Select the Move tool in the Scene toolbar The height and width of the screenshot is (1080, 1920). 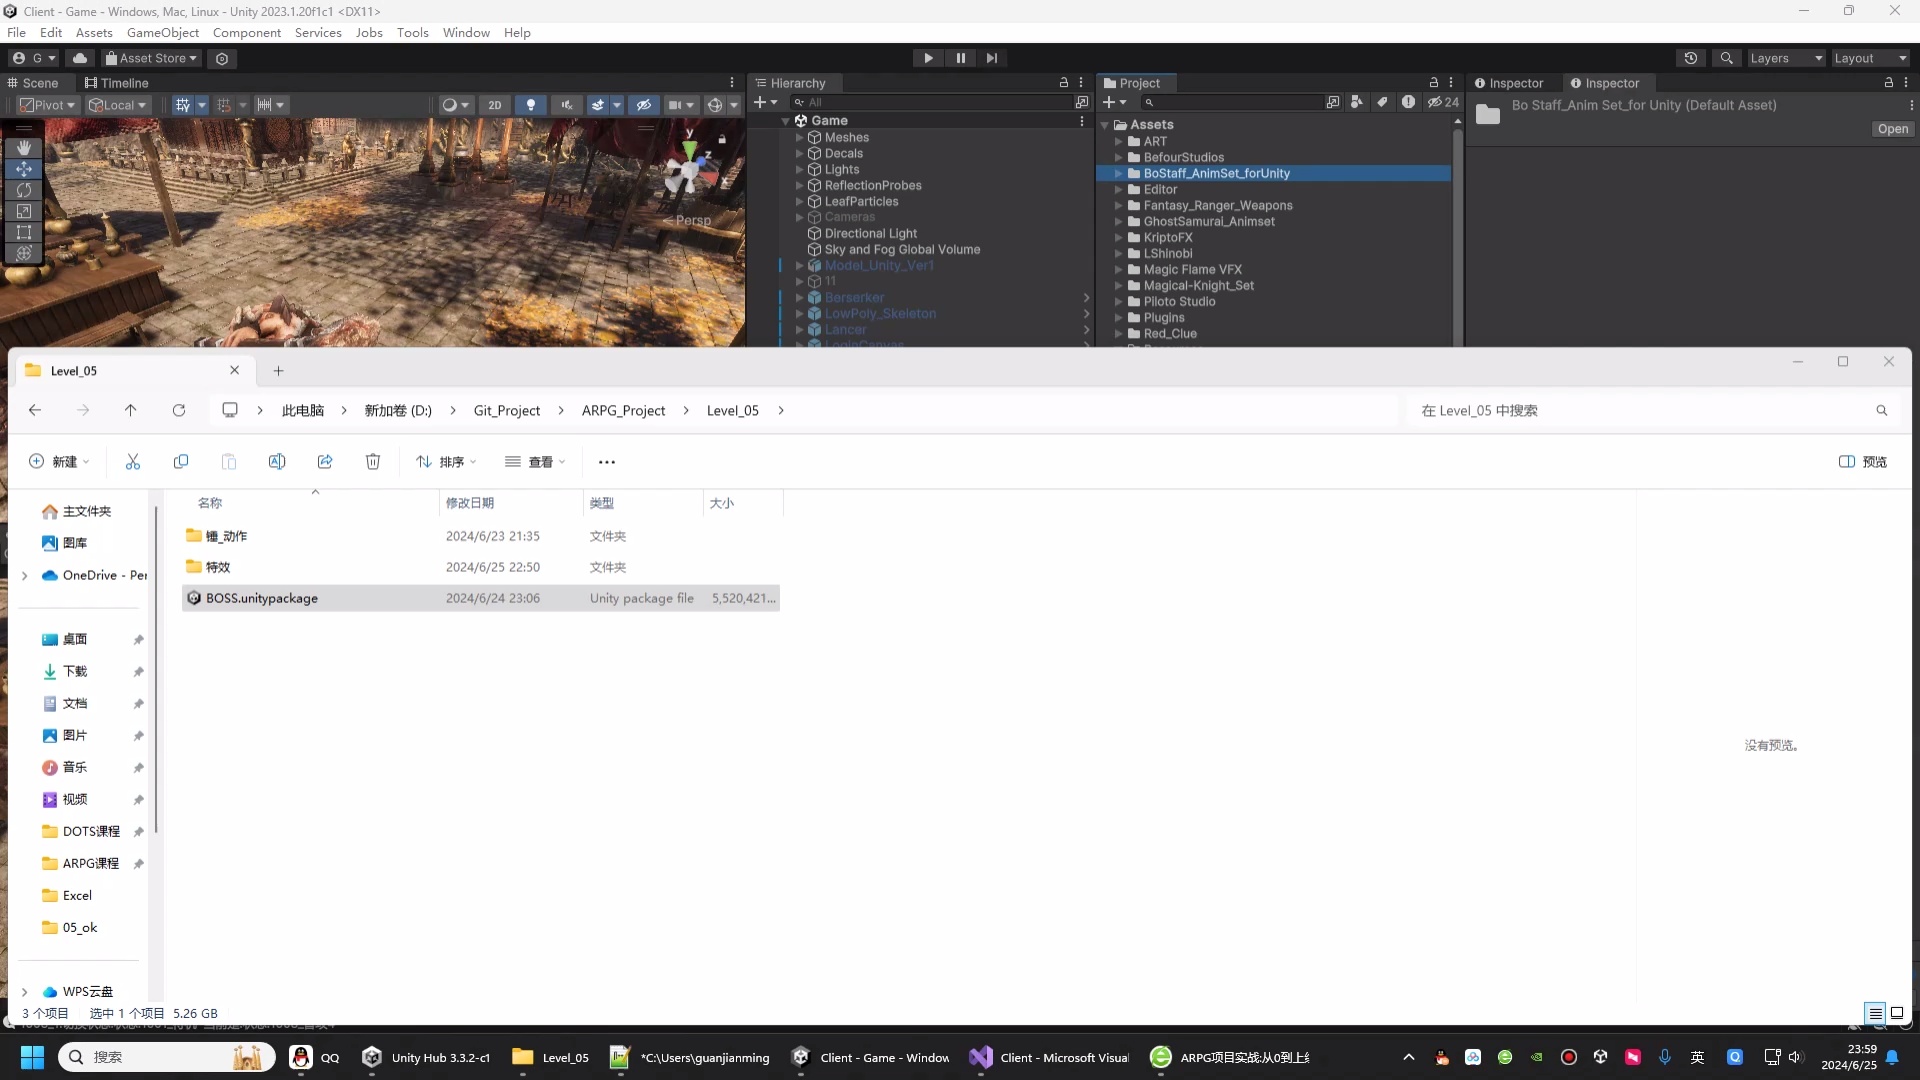[24, 169]
